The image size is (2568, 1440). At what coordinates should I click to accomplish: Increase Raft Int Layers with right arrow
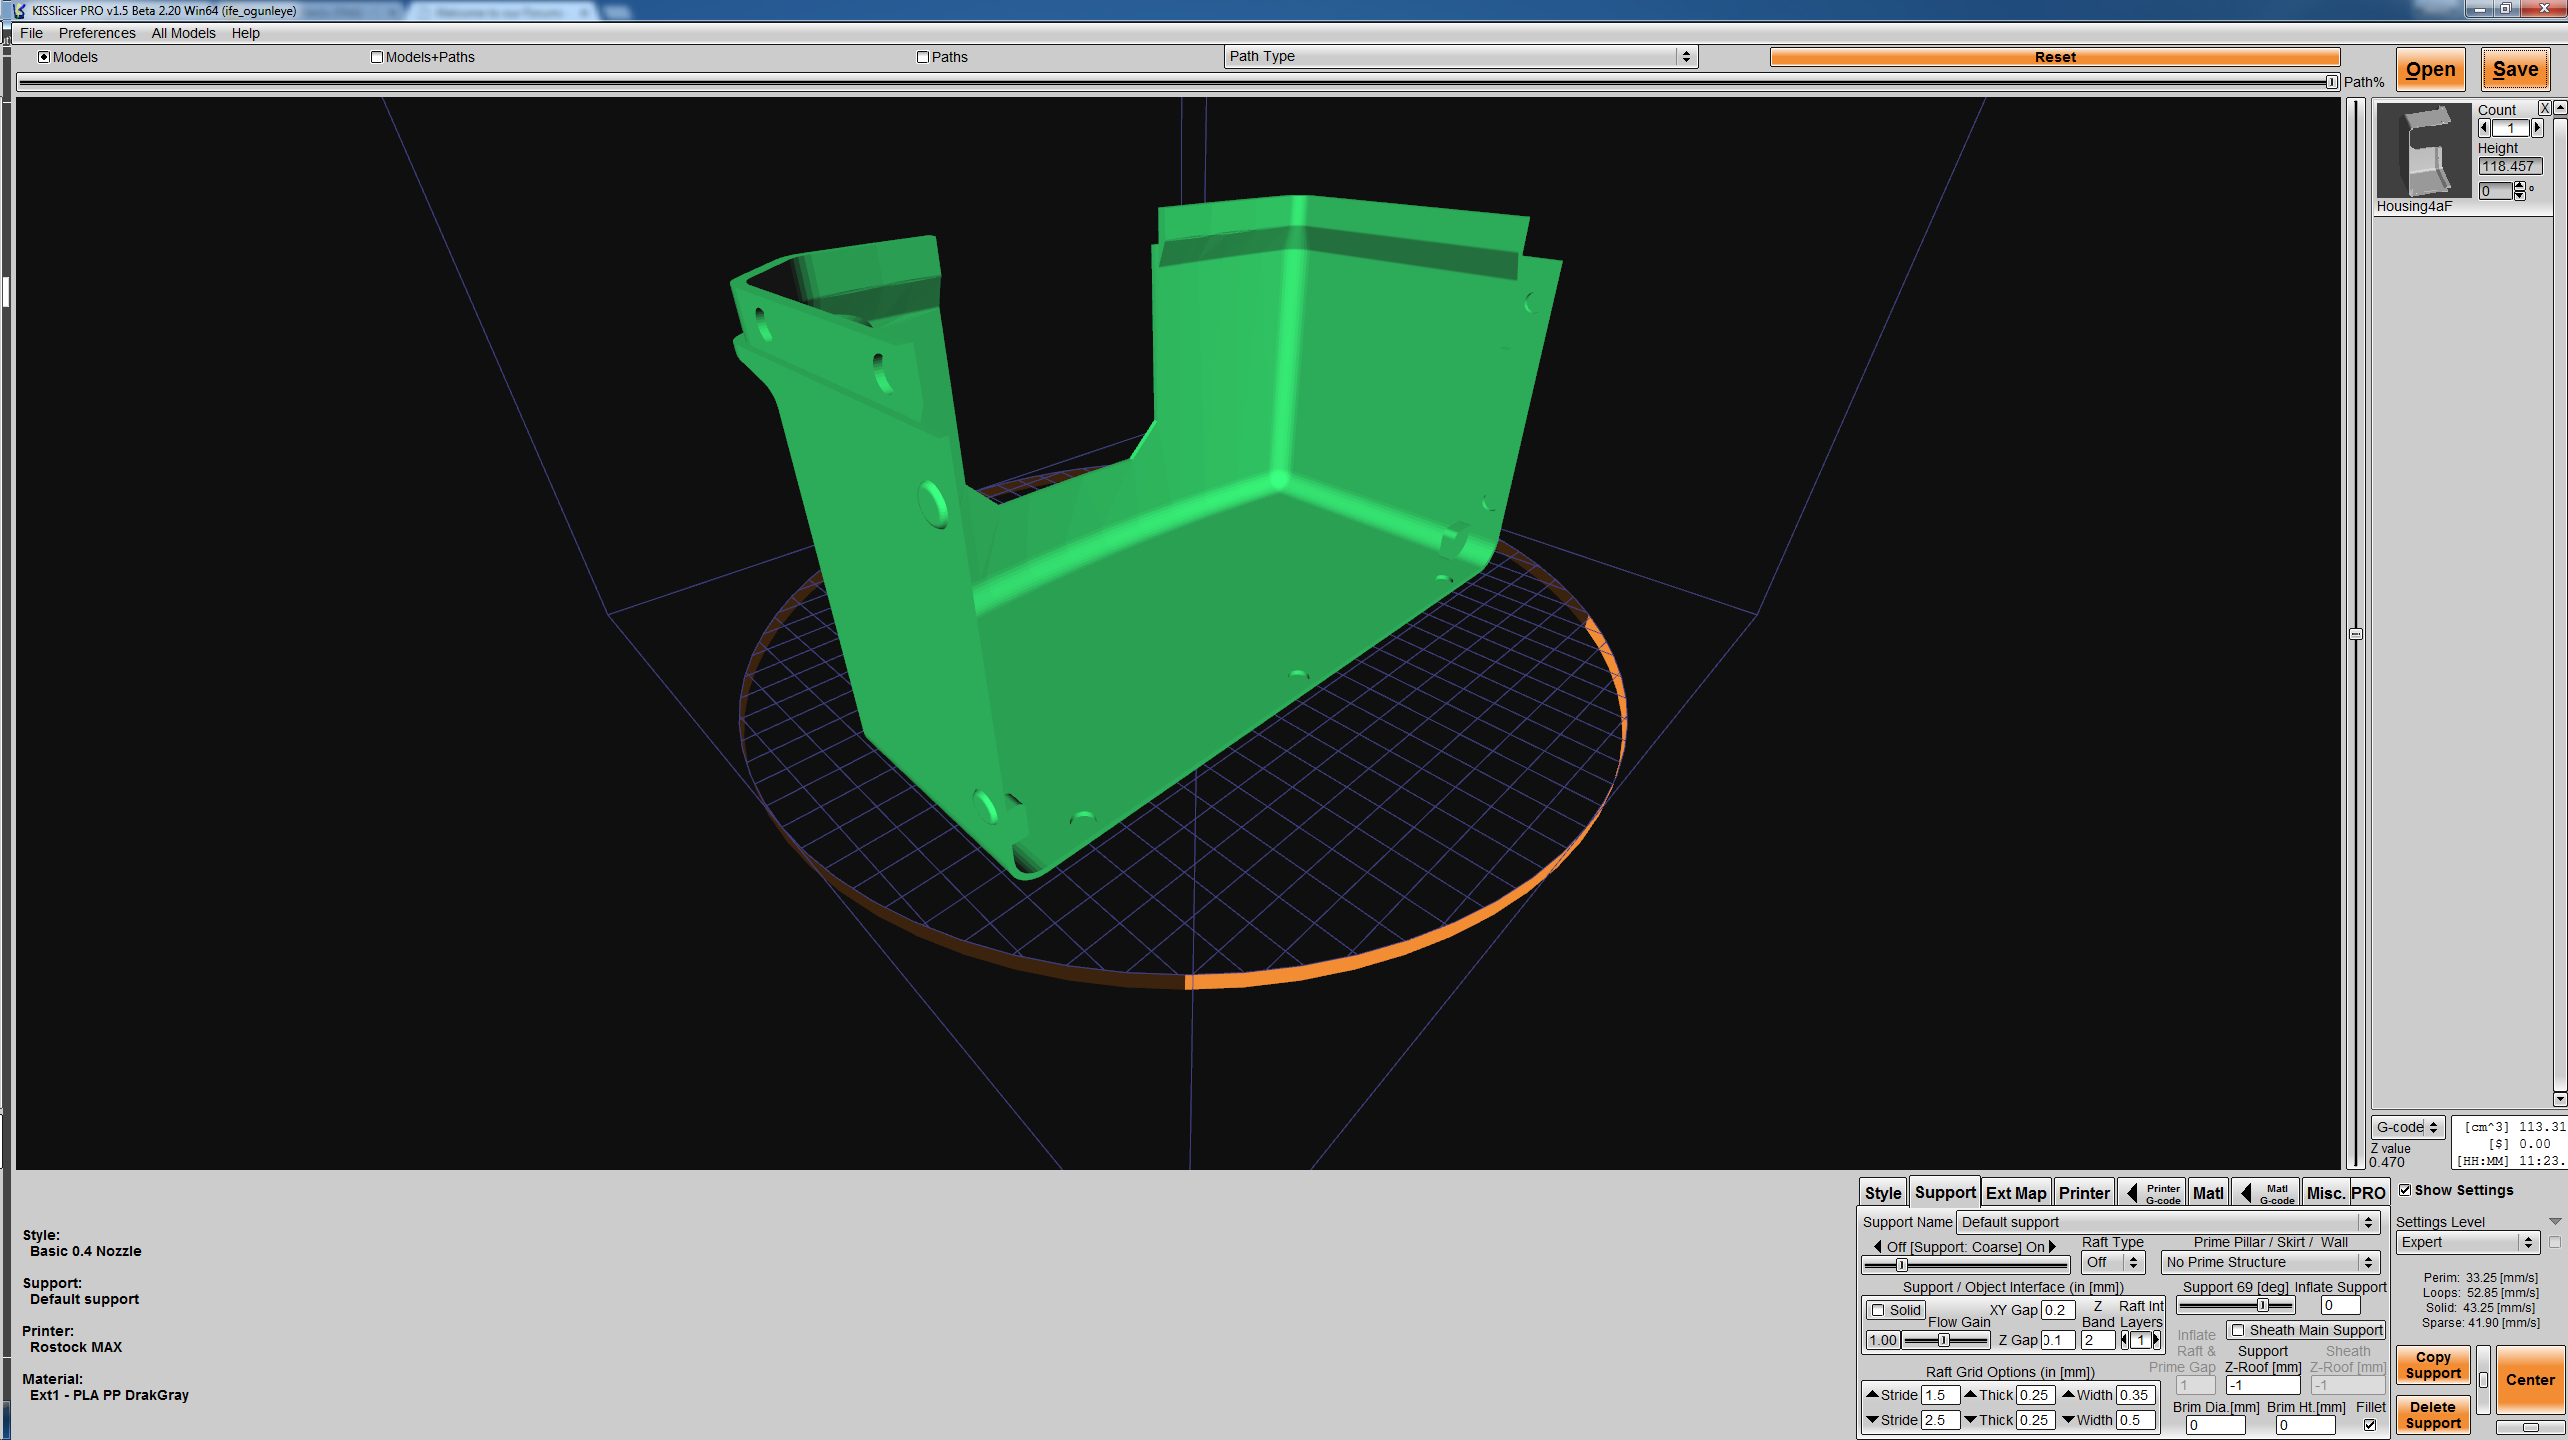(2156, 1340)
